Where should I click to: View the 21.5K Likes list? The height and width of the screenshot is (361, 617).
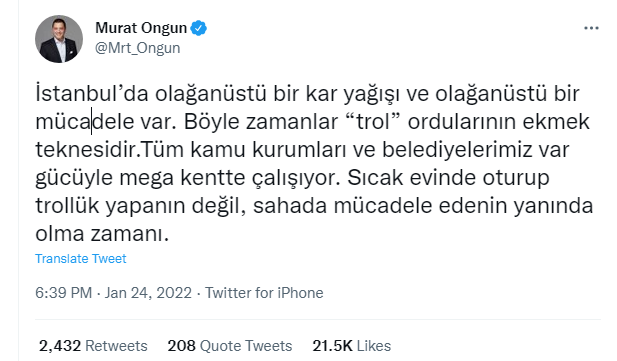(x=352, y=346)
